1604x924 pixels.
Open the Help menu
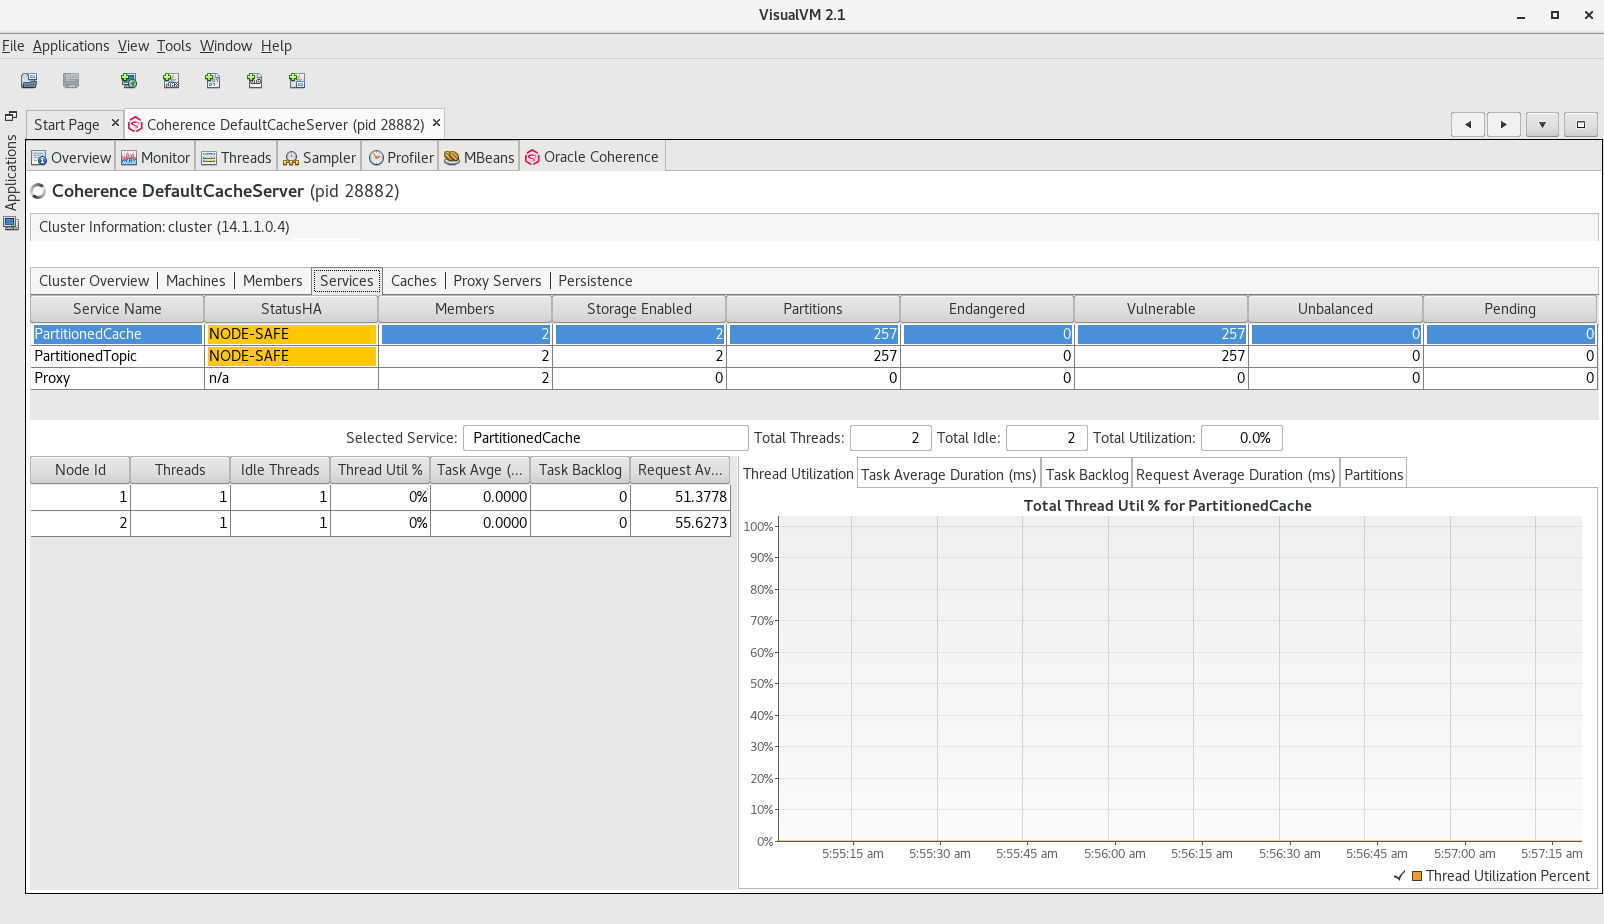pyautogui.click(x=276, y=46)
